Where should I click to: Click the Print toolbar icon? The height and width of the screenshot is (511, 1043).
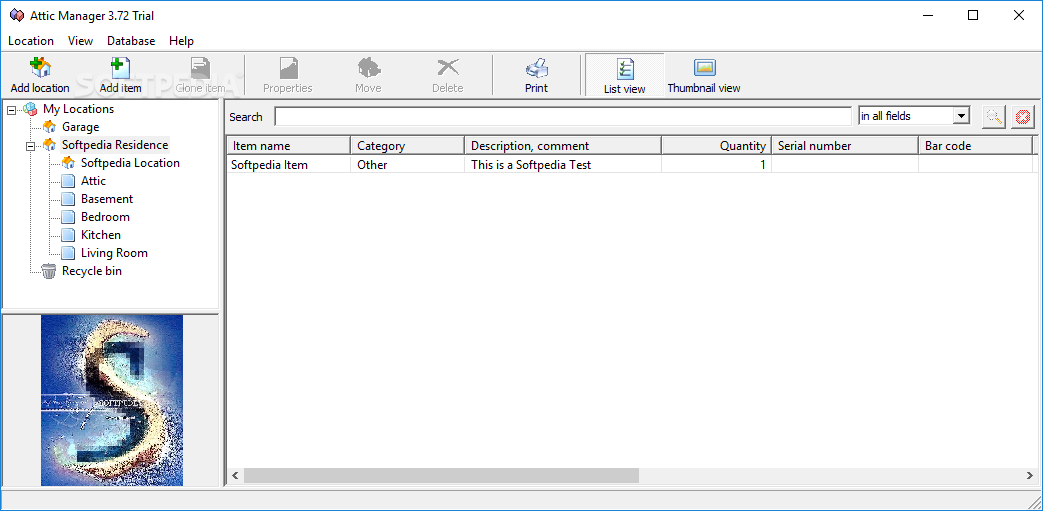[x=536, y=67]
